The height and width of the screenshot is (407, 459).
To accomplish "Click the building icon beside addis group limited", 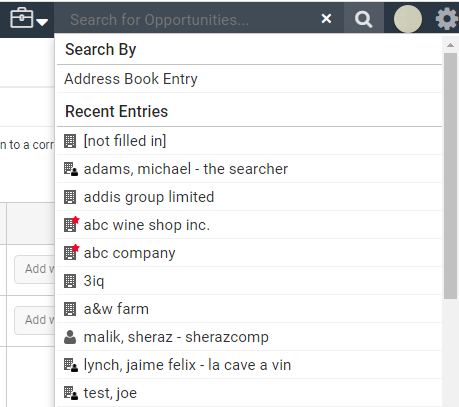I will (70, 197).
